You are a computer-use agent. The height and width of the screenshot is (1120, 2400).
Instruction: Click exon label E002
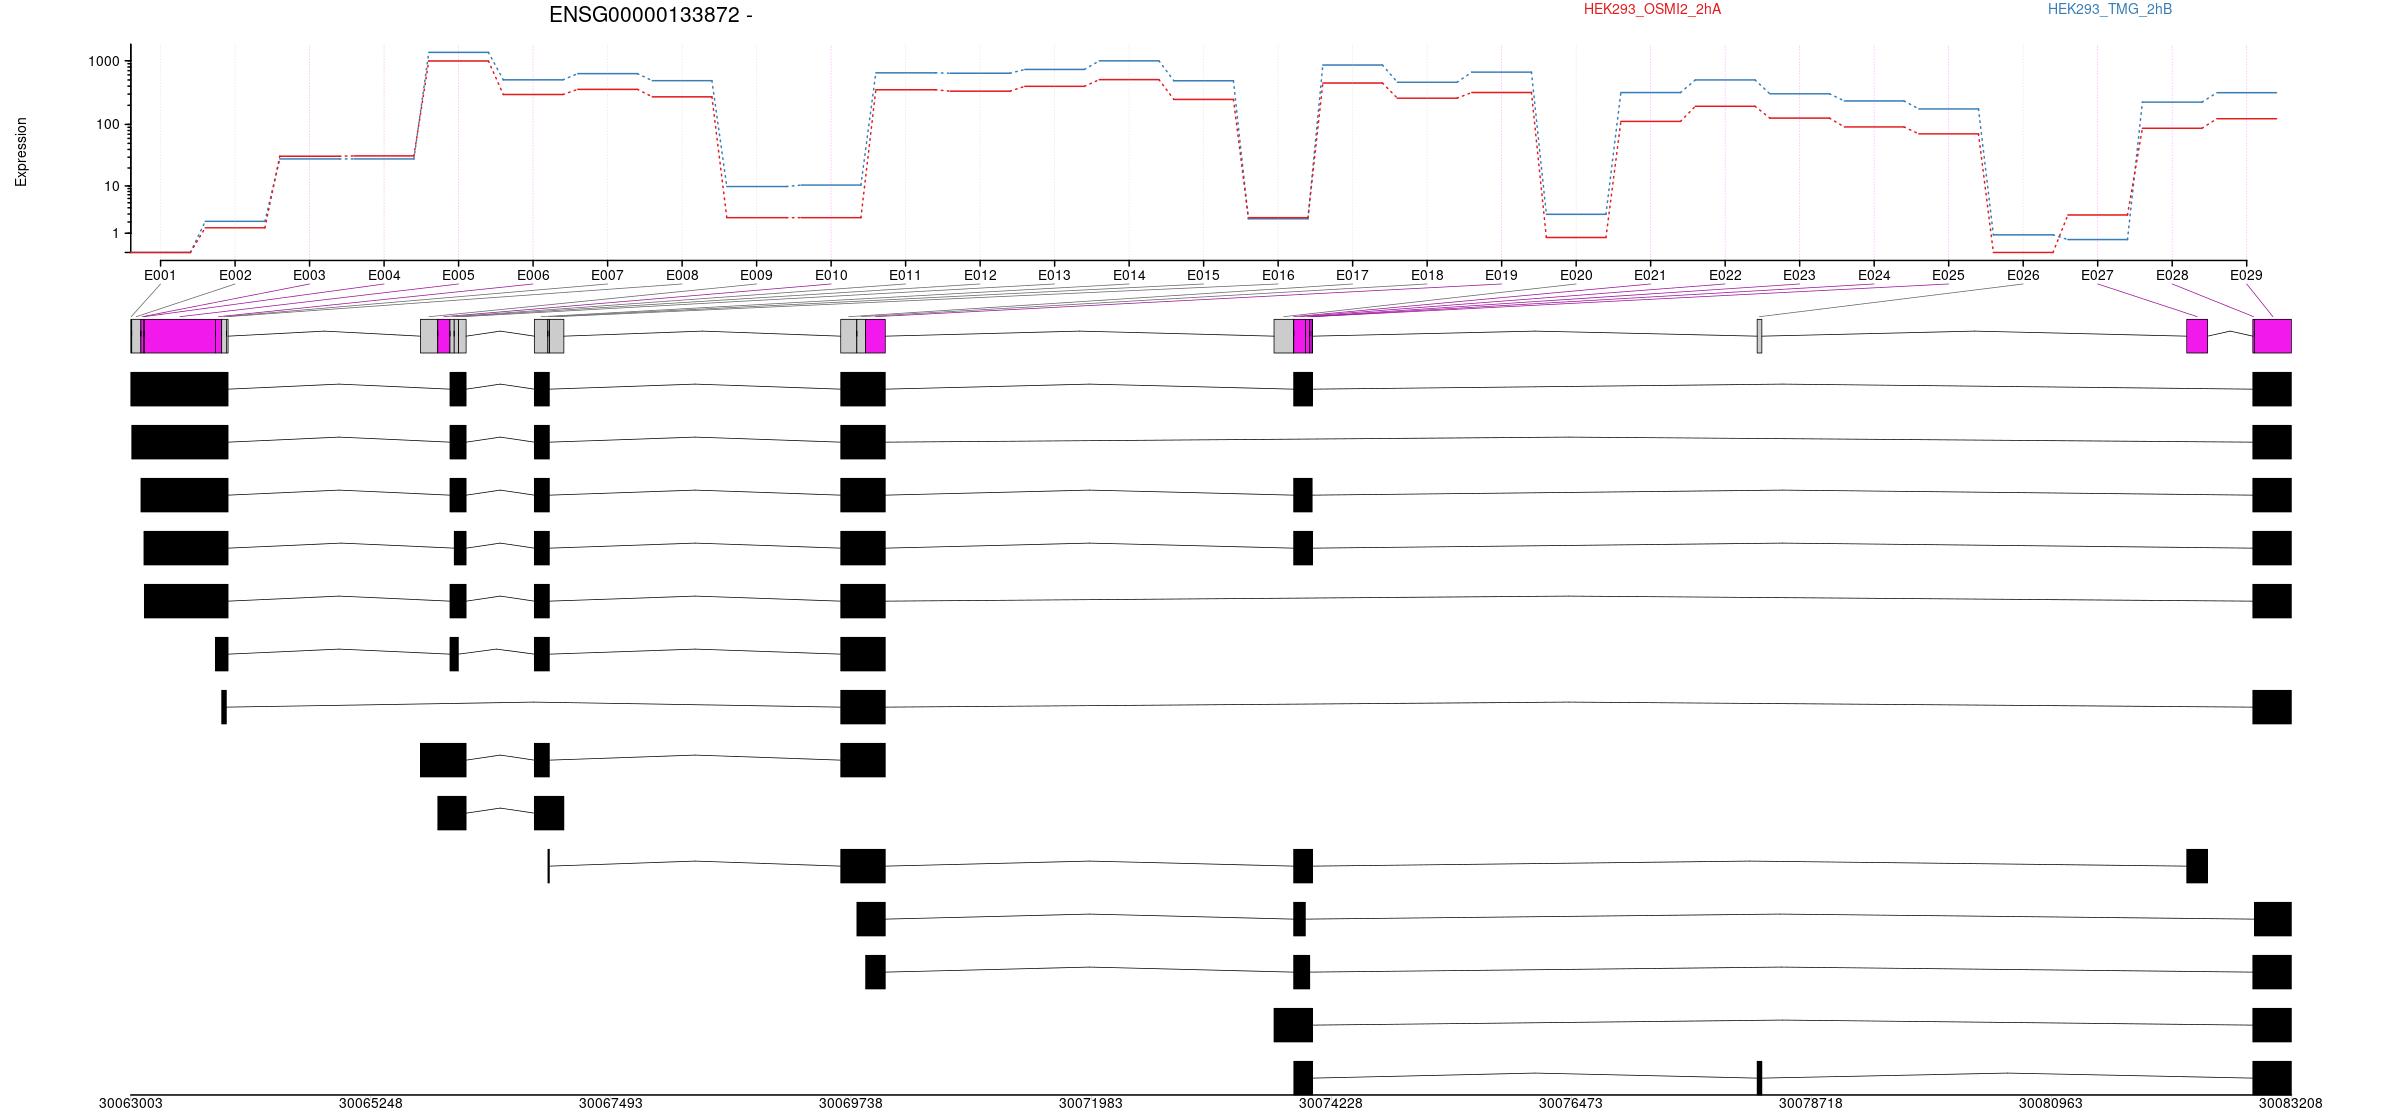click(x=235, y=275)
